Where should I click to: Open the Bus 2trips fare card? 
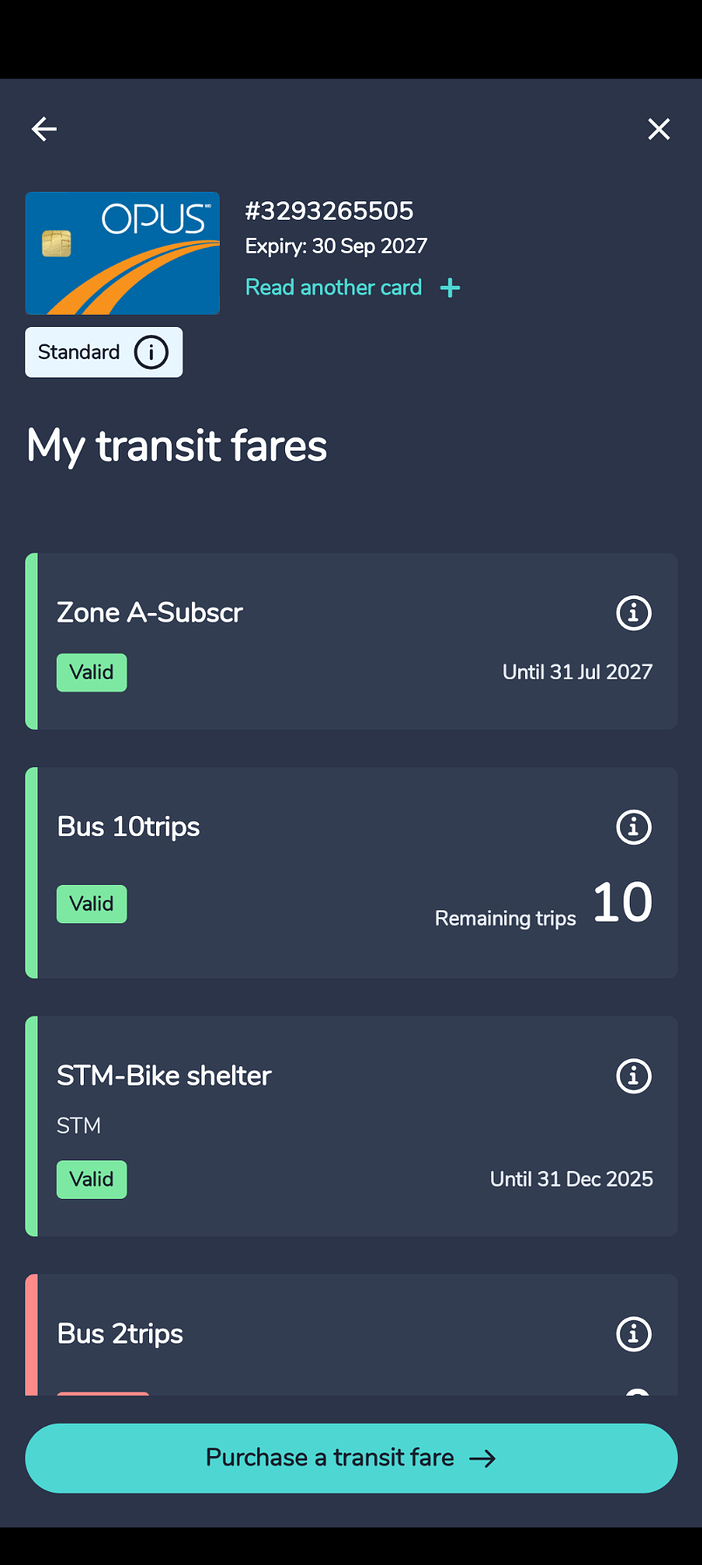(x=351, y=1334)
